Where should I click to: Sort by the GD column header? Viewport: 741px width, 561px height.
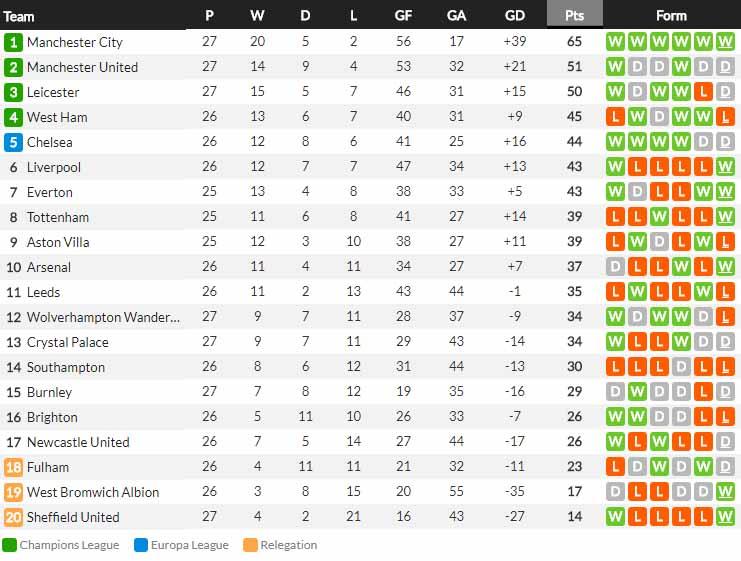pyautogui.click(x=515, y=15)
